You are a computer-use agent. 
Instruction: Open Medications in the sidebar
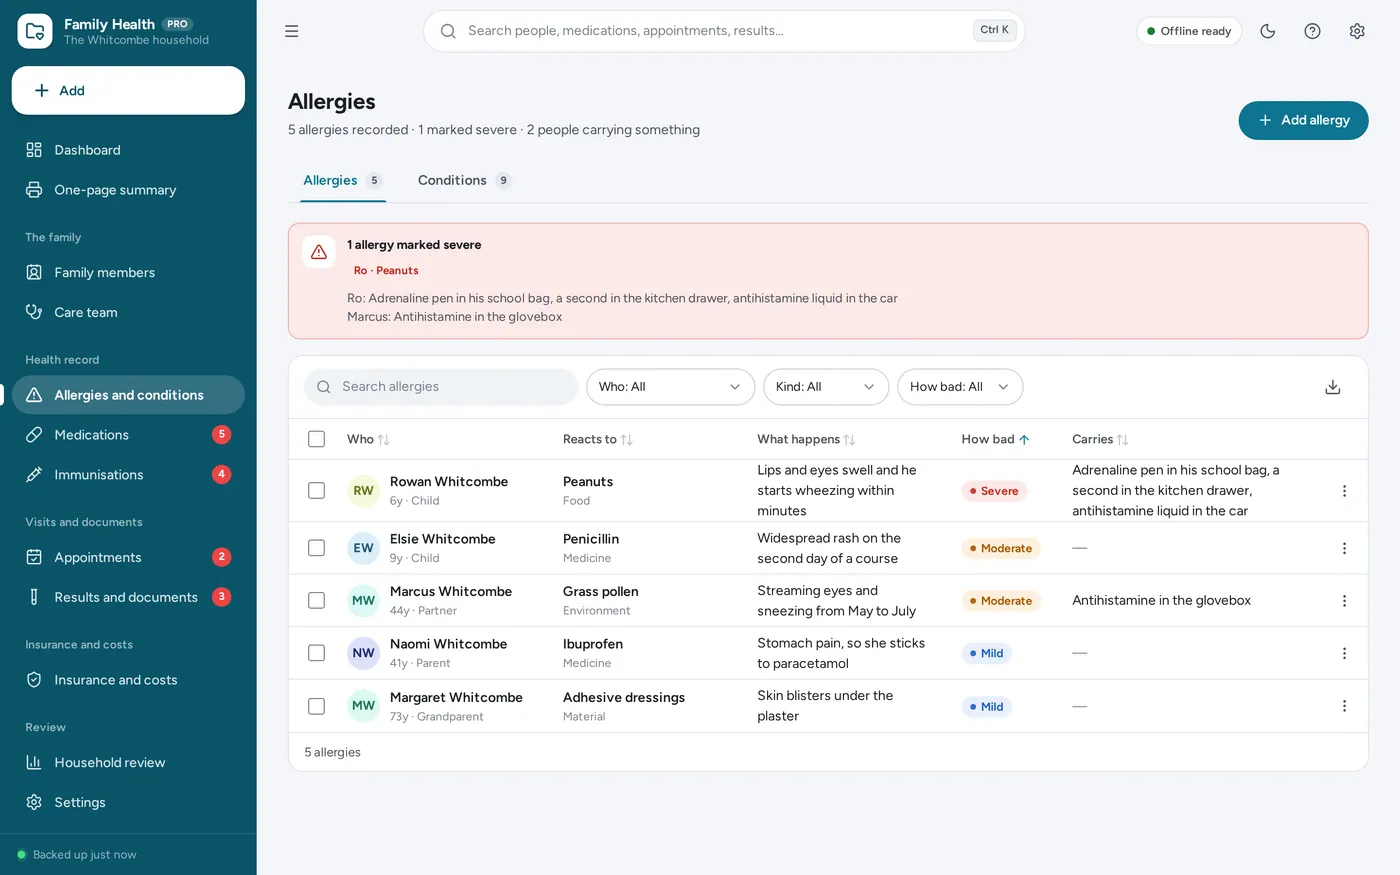point(128,435)
